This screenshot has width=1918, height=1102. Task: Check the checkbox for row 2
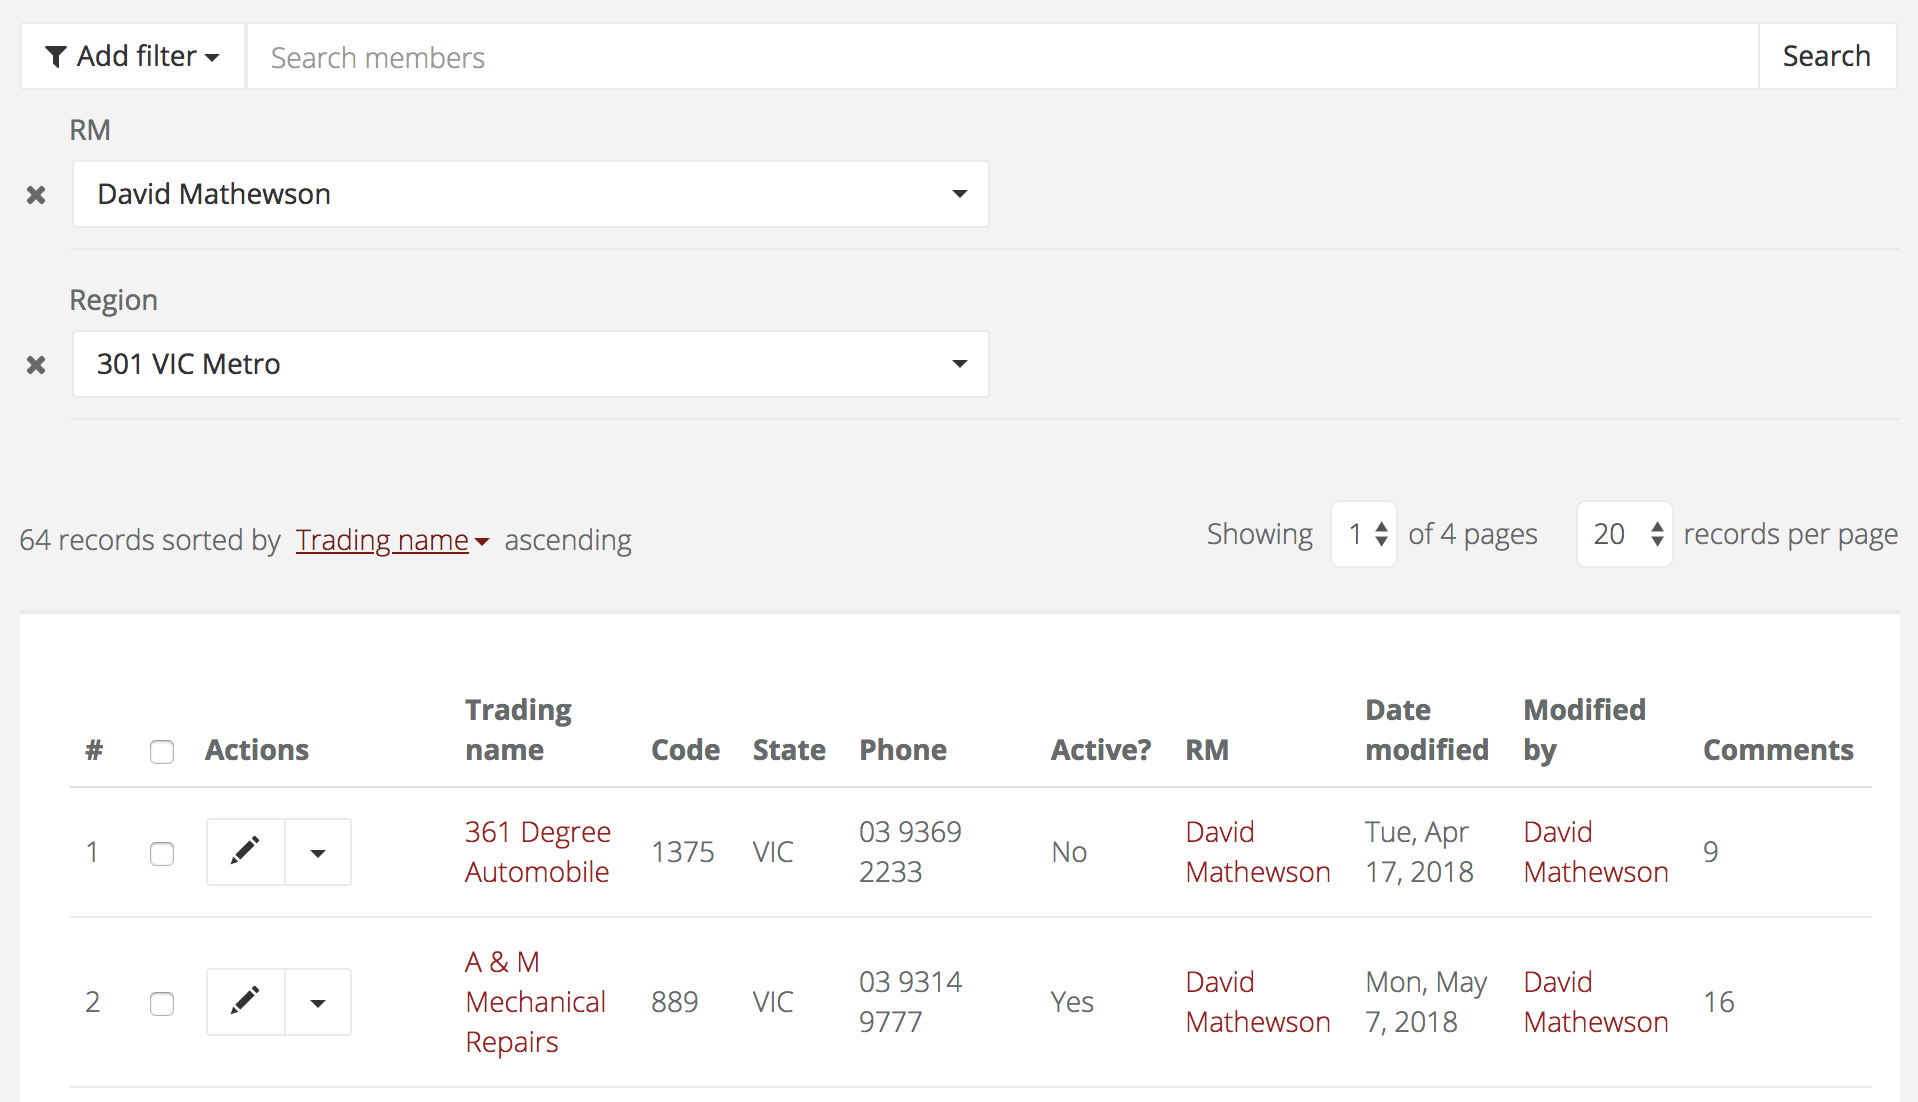tap(162, 1004)
